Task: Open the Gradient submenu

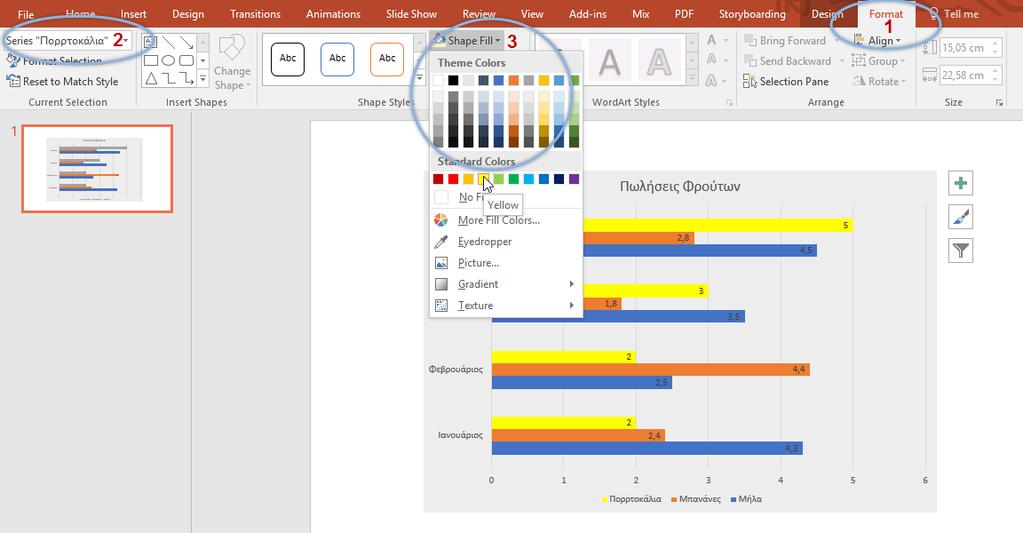Action: tap(506, 284)
